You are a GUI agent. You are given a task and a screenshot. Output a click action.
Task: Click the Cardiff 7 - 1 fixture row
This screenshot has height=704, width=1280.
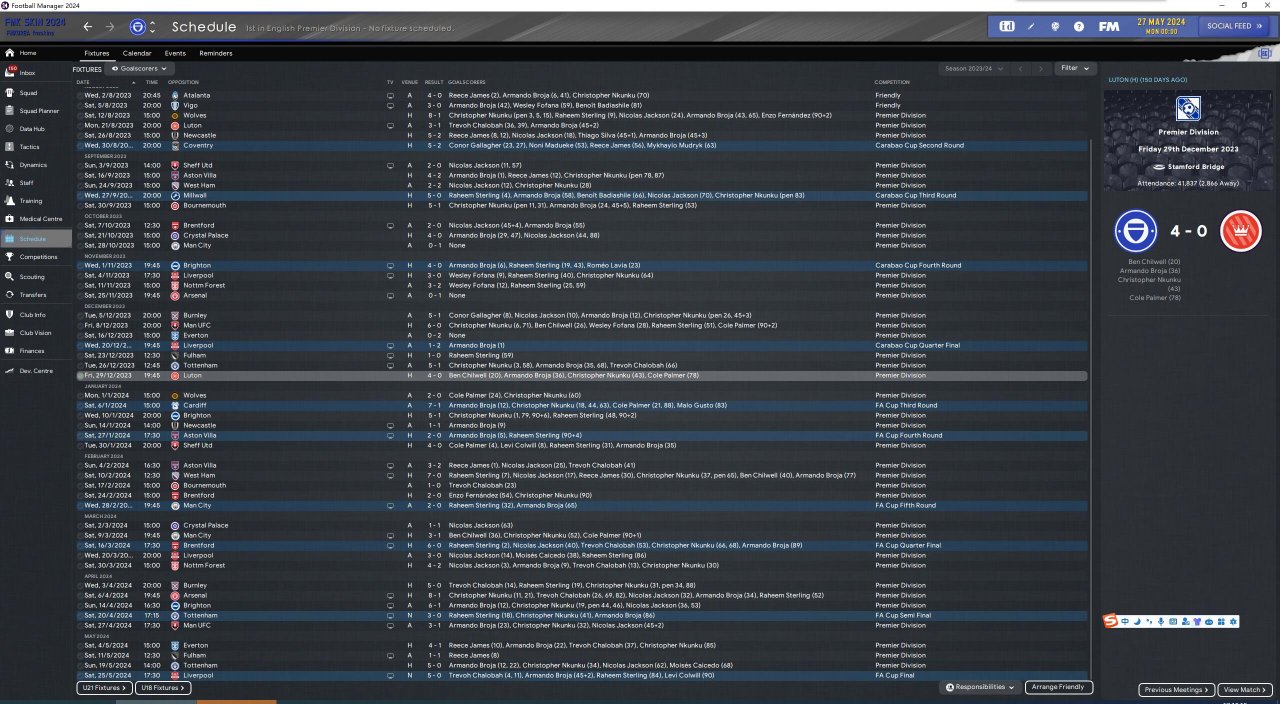click(580, 405)
